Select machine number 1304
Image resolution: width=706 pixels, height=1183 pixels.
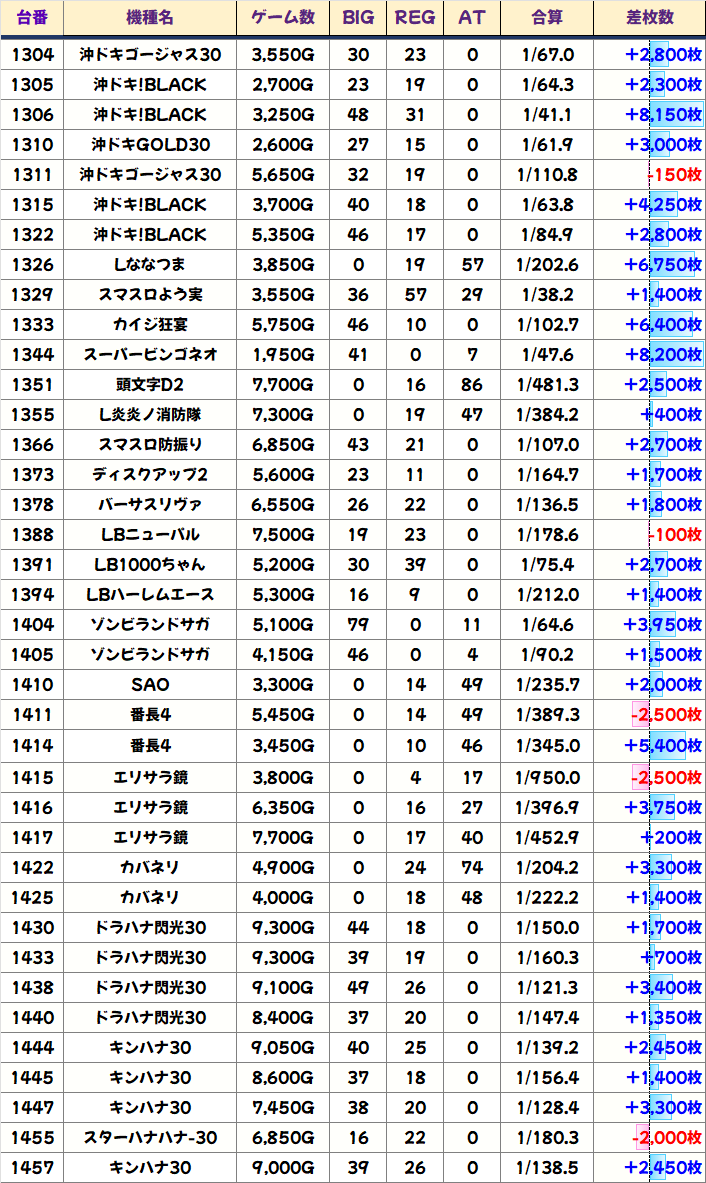(x=32, y=54)
